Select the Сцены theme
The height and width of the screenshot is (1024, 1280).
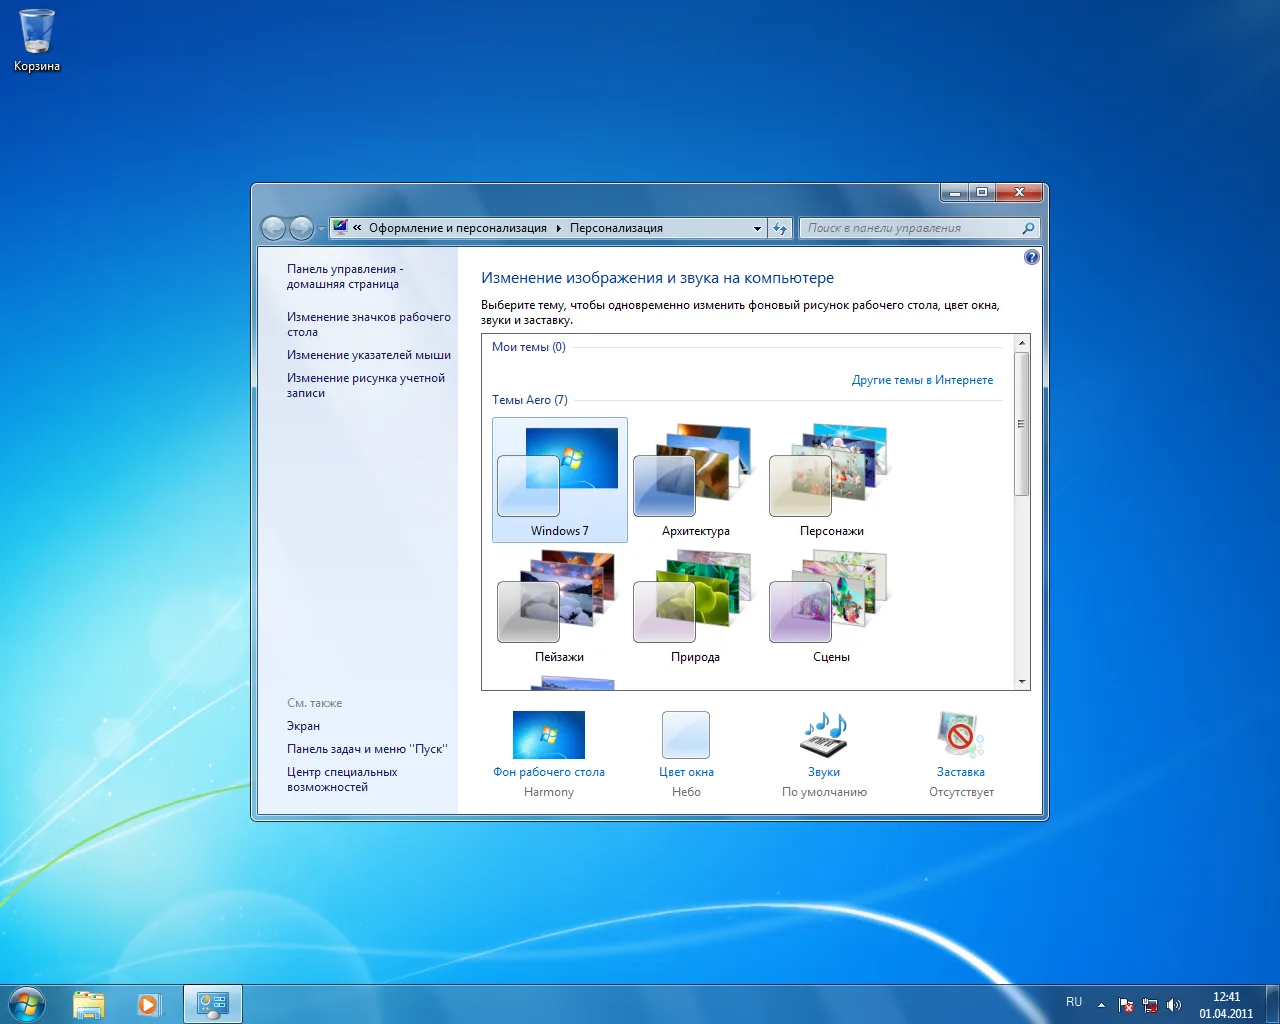coord(832,606)
